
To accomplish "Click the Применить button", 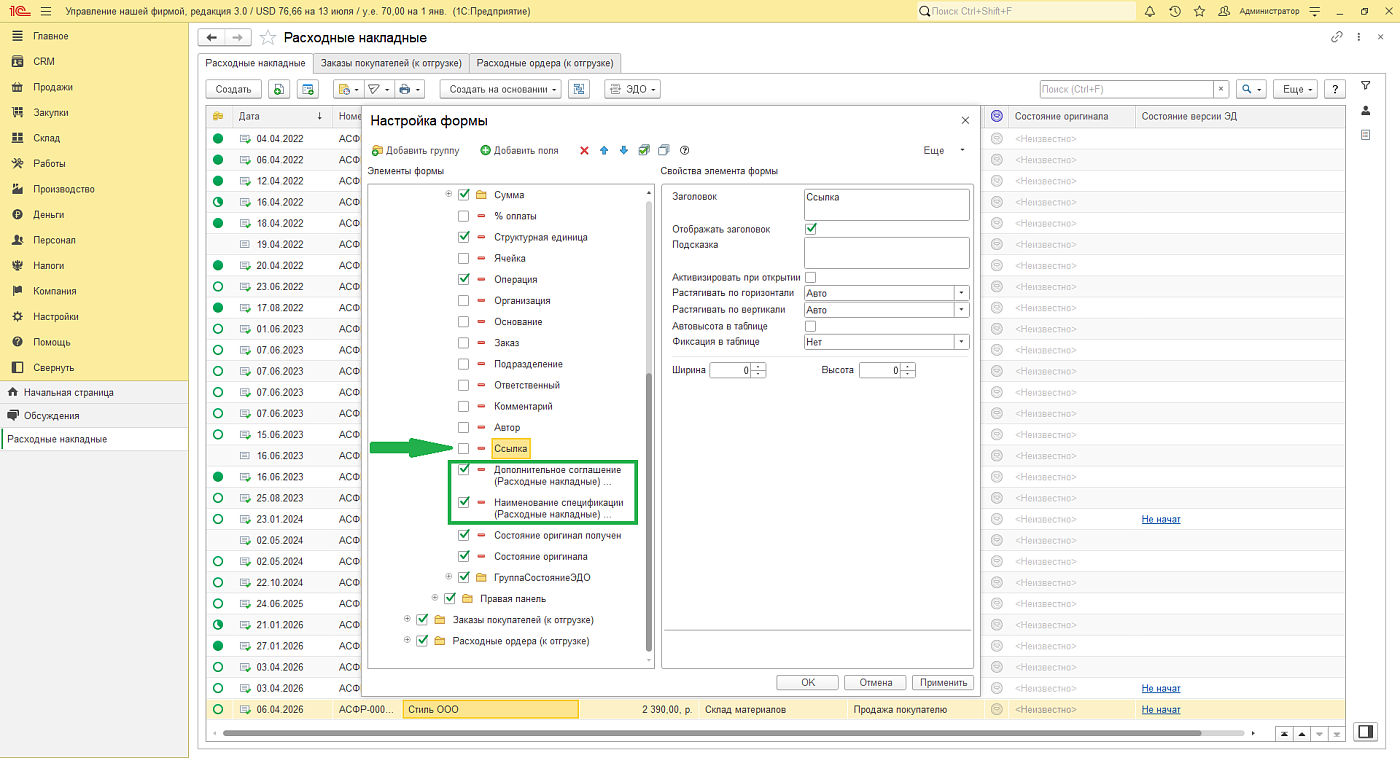I will (942, 682).
